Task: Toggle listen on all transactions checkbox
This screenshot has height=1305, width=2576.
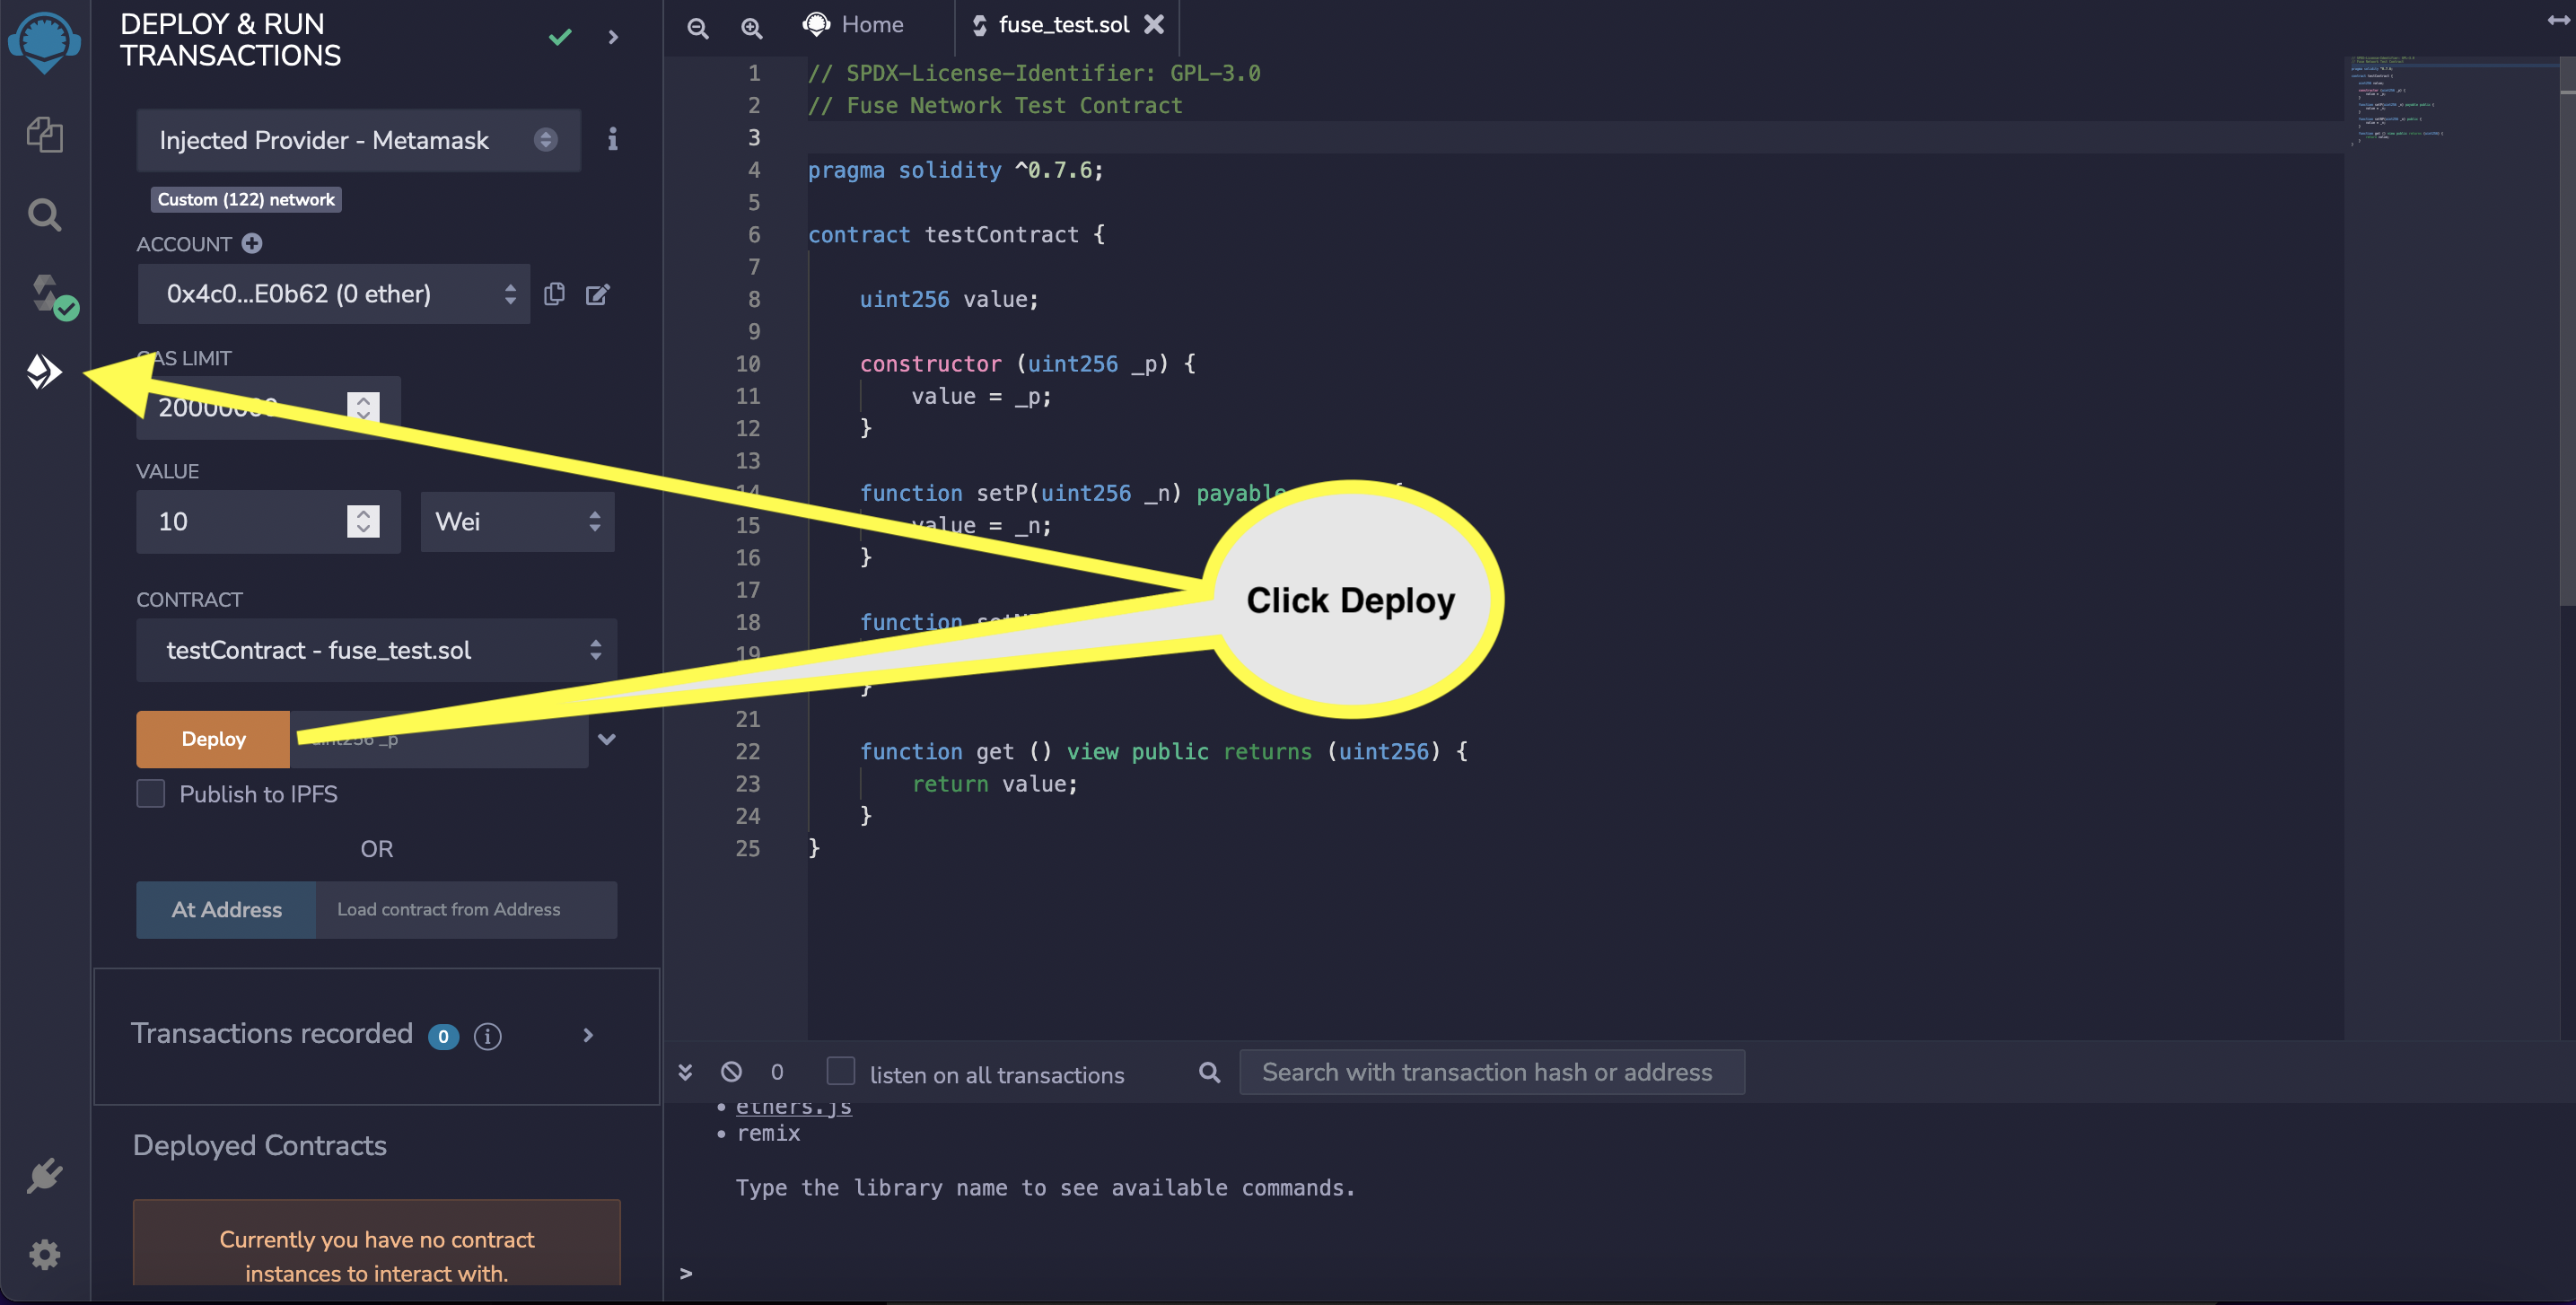Action: click(841, 1072)
